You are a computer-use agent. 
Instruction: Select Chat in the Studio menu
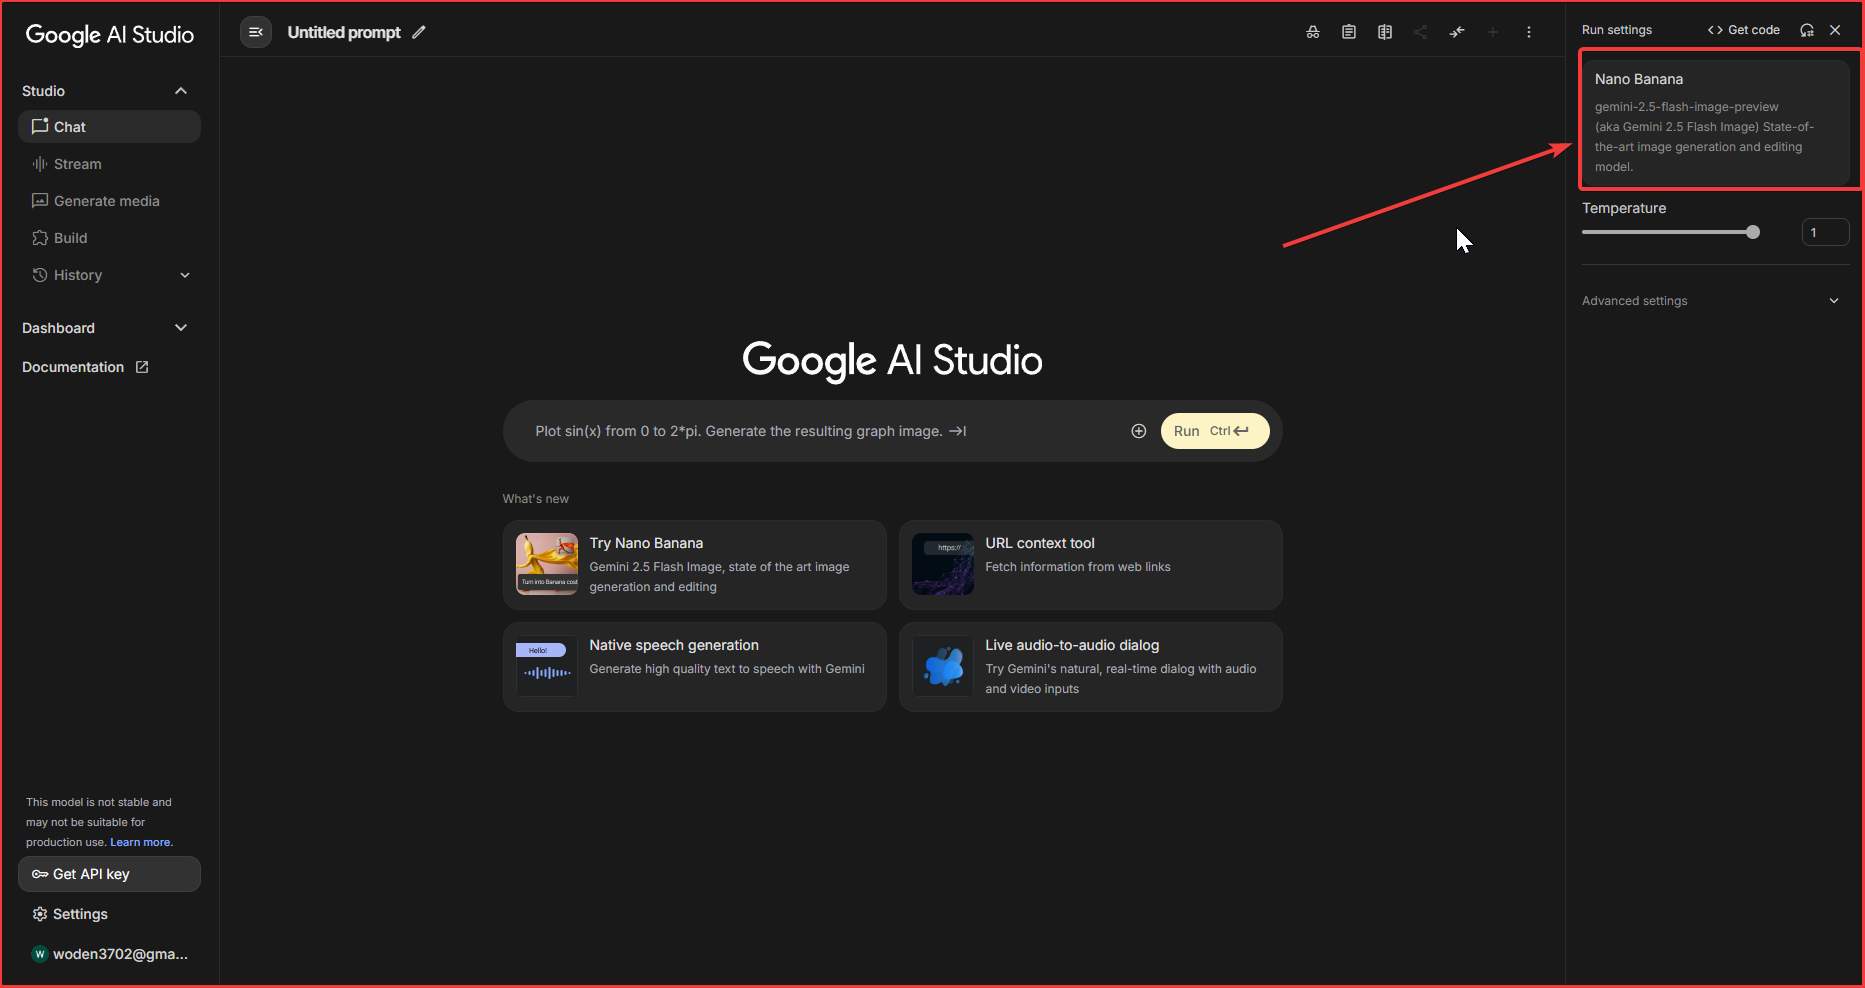(x=109, y=127)
